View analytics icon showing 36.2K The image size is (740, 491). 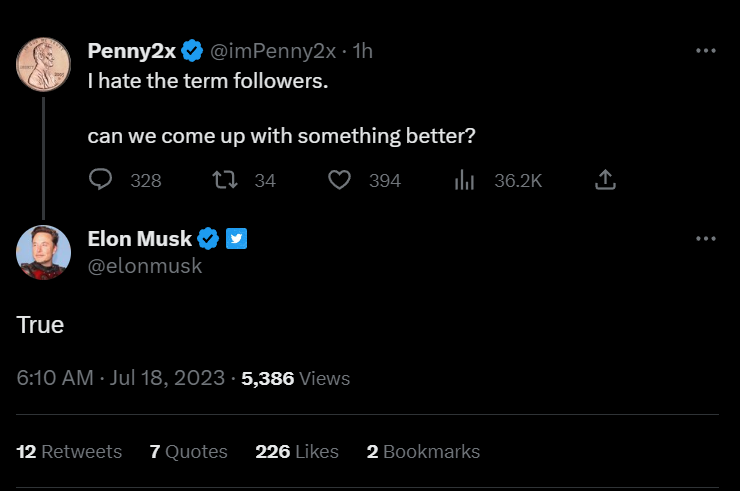coord(464,180)
